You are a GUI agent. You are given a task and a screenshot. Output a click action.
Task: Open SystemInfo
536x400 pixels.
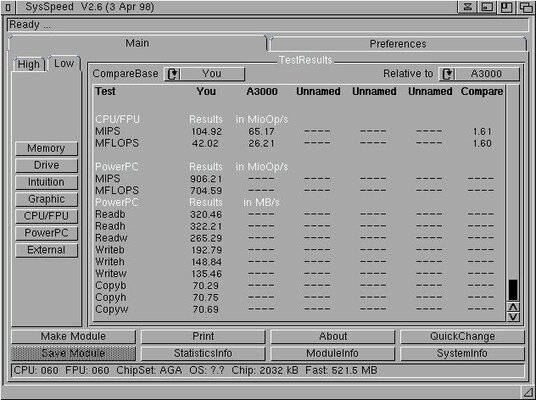[x=463, y=354]
